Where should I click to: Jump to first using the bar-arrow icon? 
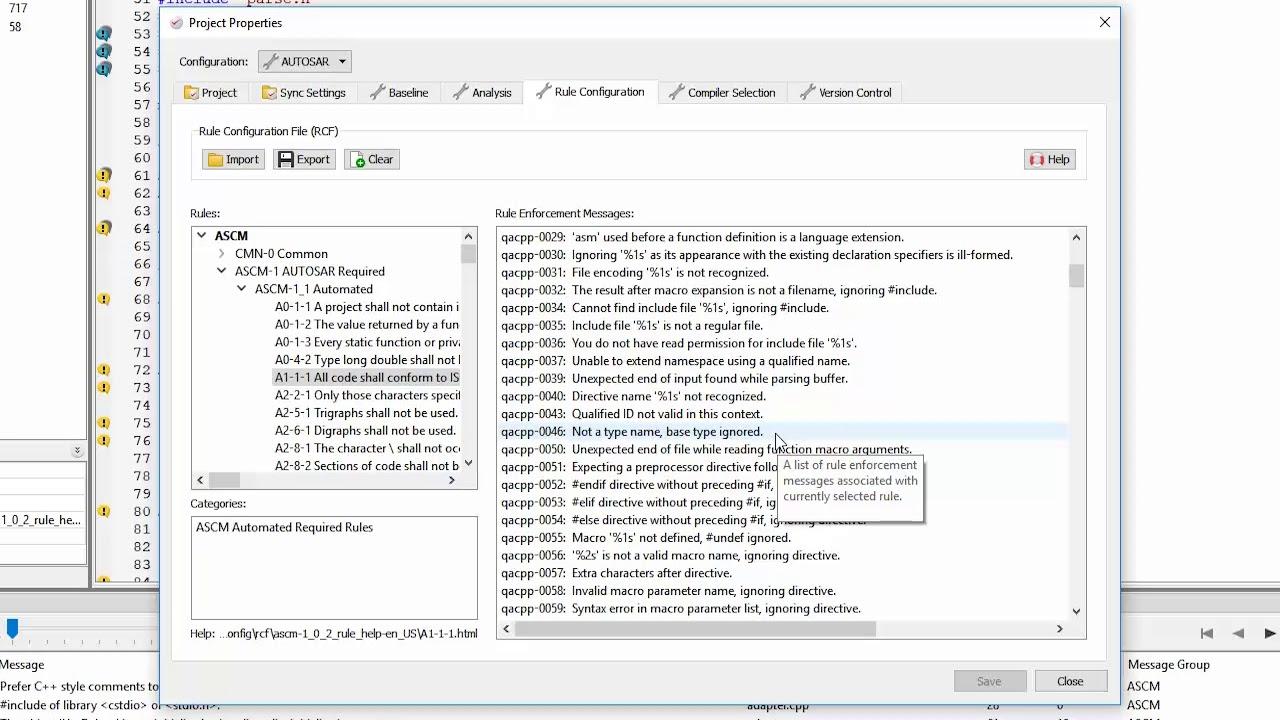pyautogui.click(x=1207, y=633)
